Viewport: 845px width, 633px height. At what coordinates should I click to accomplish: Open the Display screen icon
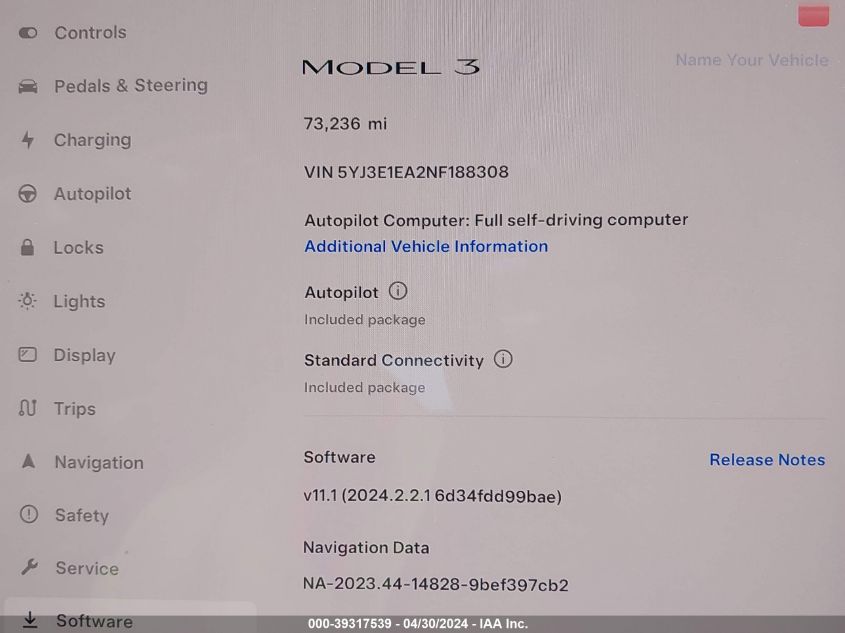(27, 354)
